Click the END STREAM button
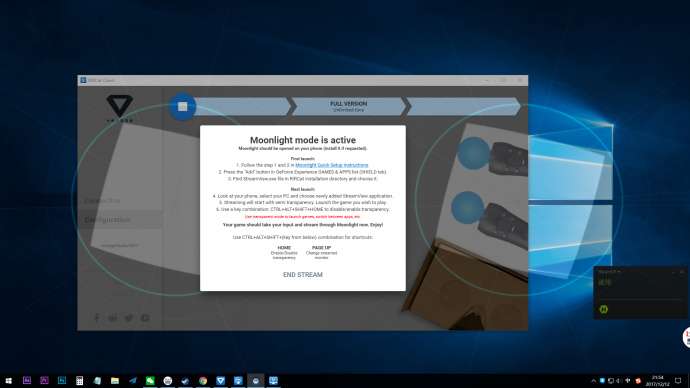The width and height of the screenshot is (690, 388). [x=303, y=275]
